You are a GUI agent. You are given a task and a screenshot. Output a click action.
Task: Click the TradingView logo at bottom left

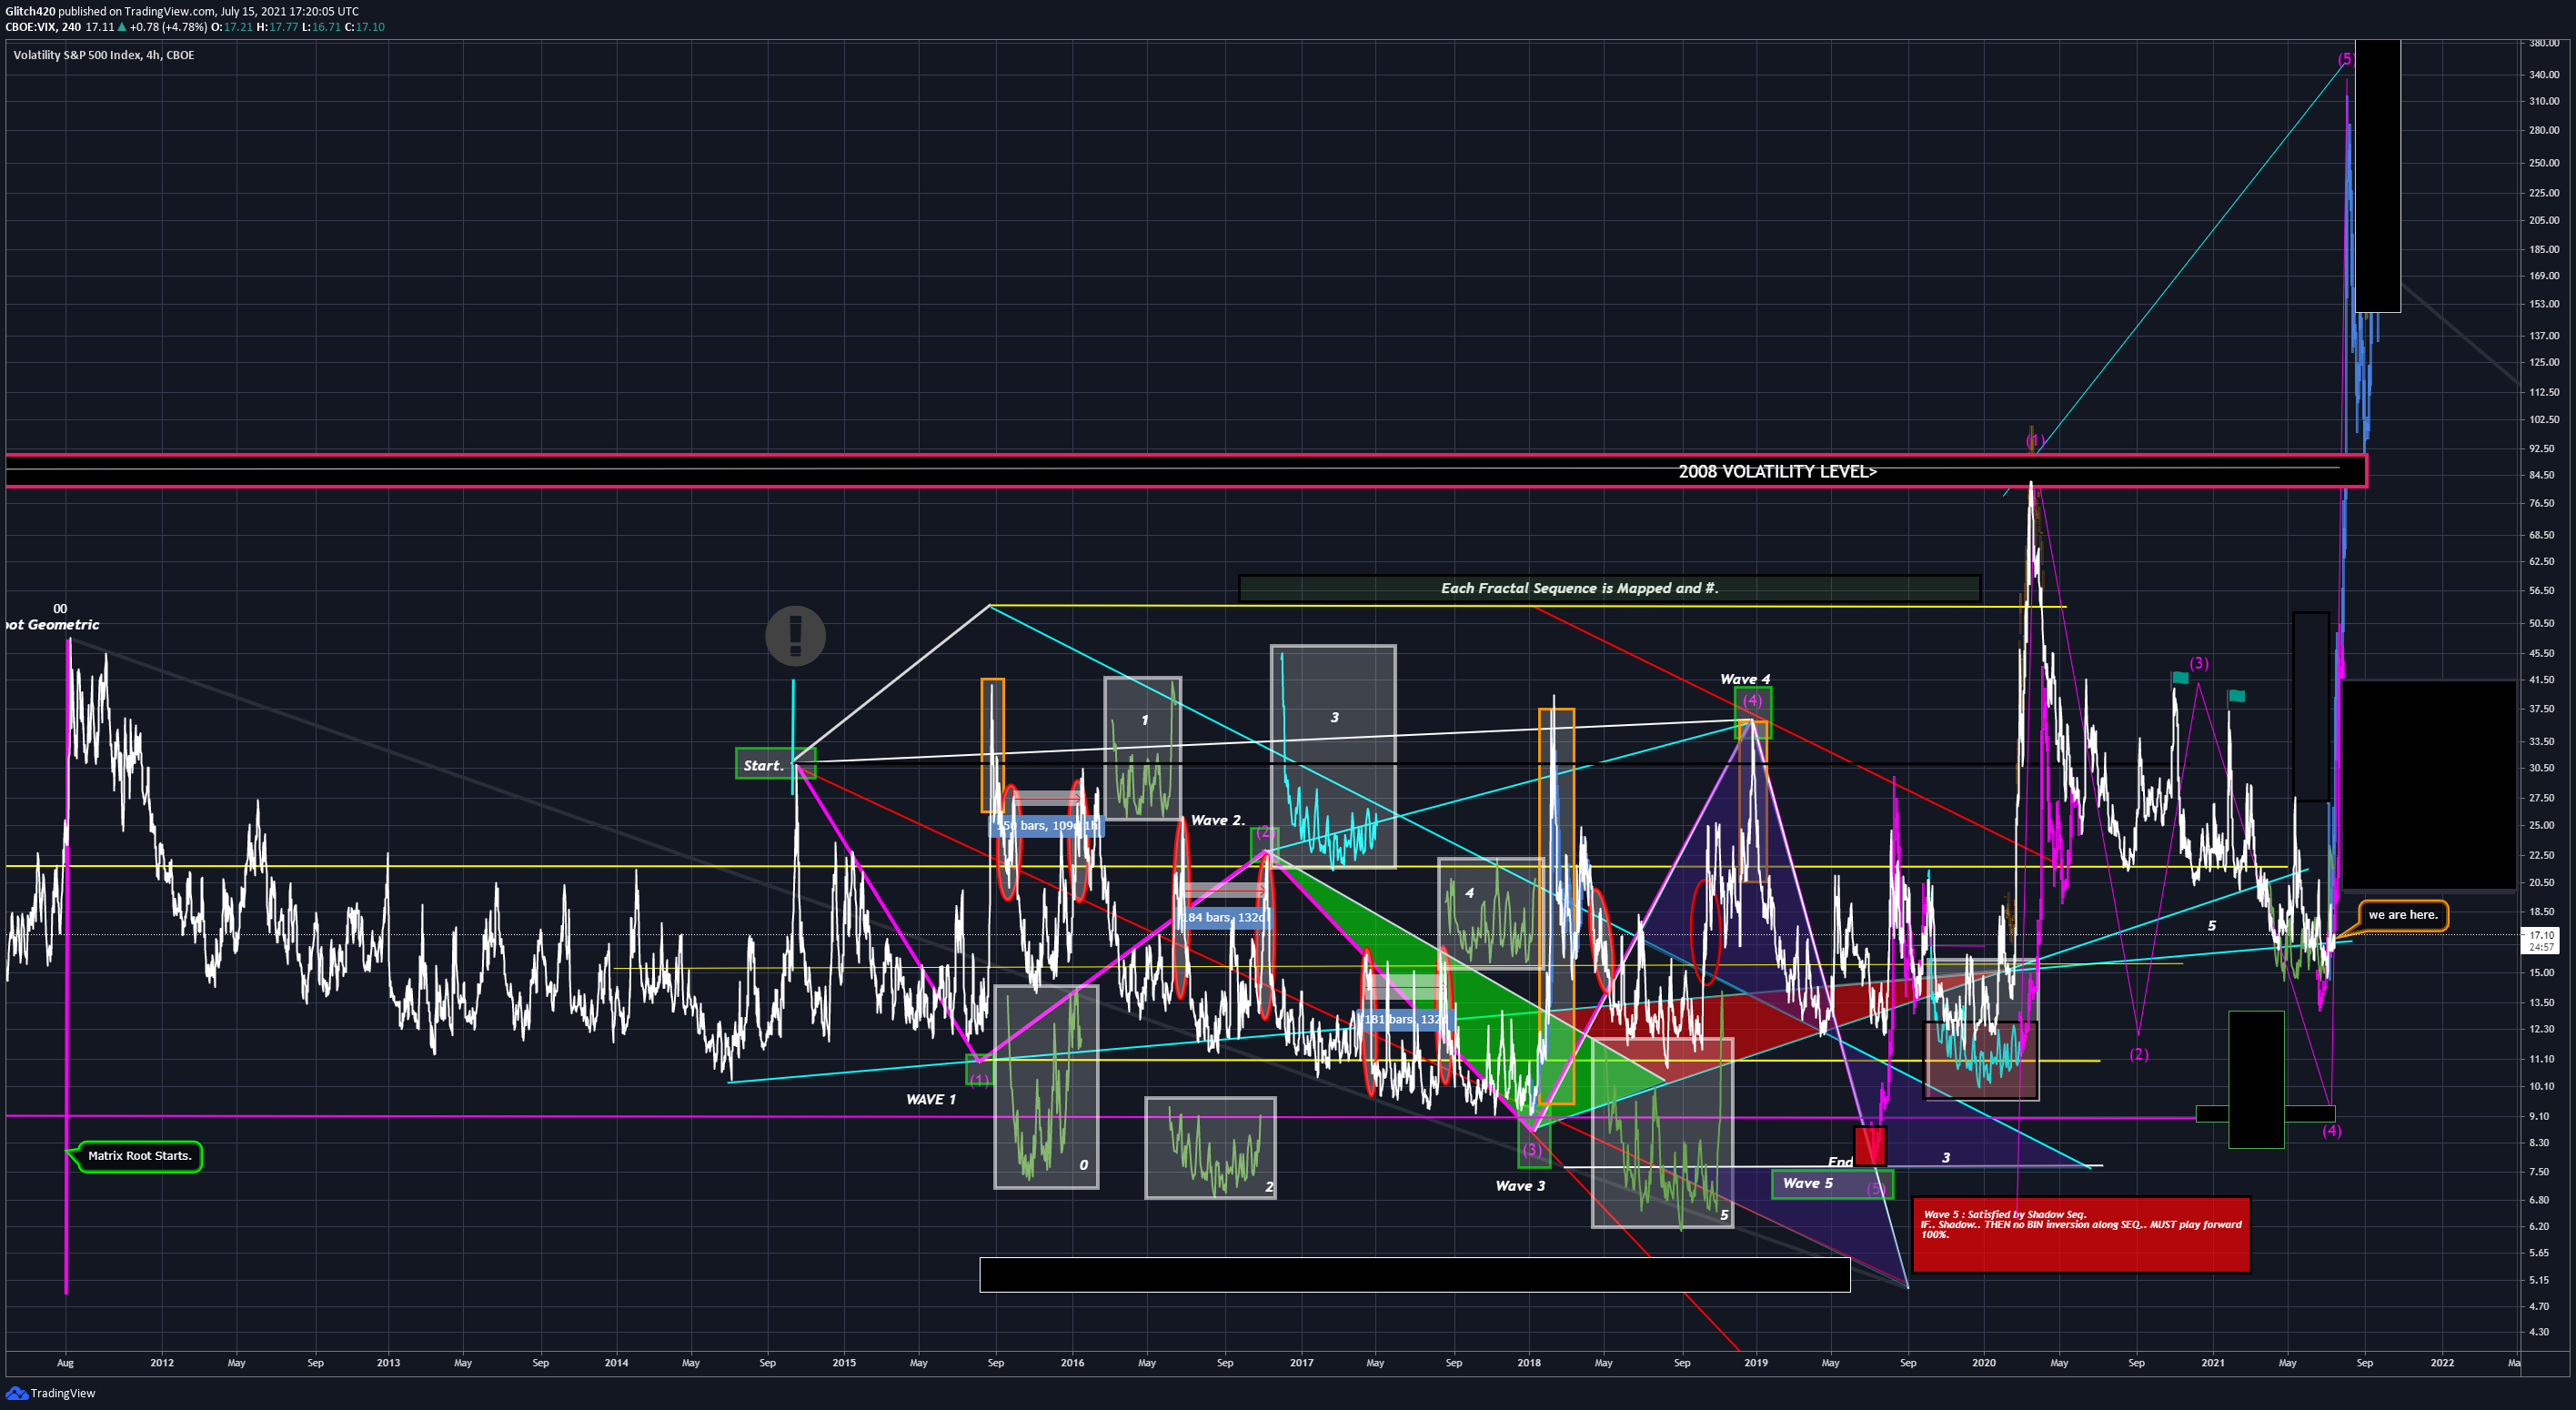coord(51,1393)
